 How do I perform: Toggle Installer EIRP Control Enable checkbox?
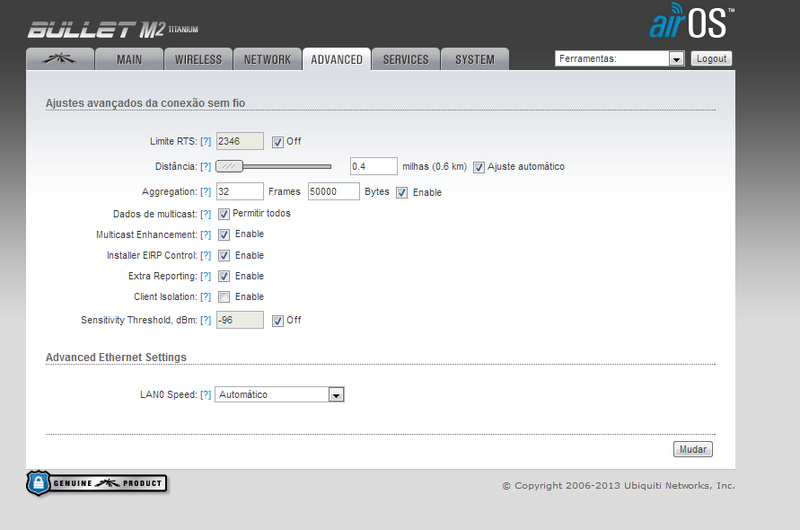click(223, 256)
